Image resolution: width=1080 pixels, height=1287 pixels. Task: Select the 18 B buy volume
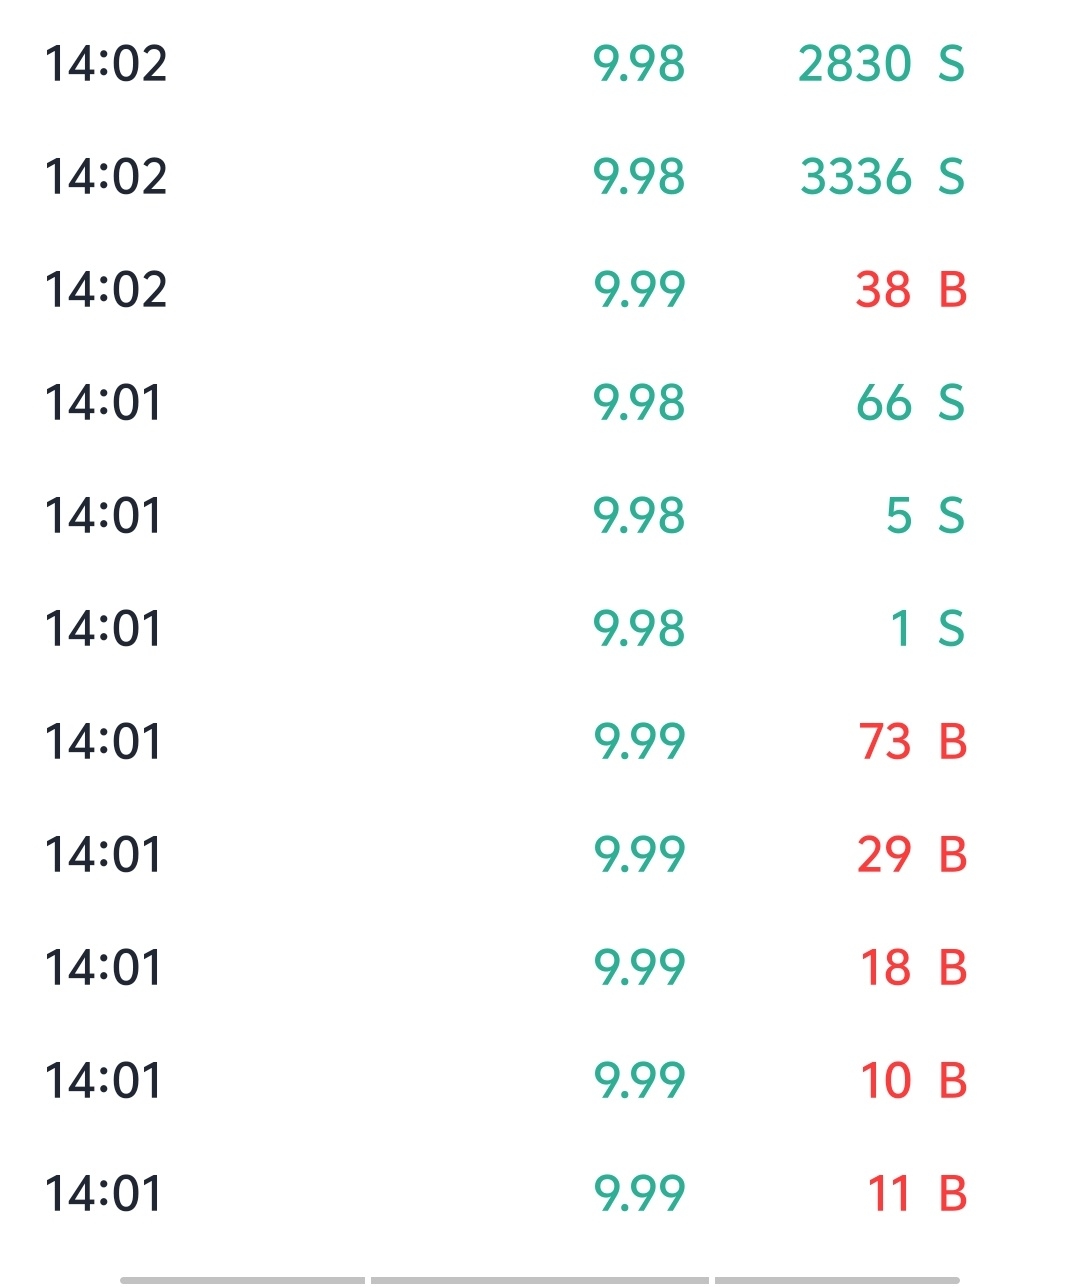[x=886, y=968]
